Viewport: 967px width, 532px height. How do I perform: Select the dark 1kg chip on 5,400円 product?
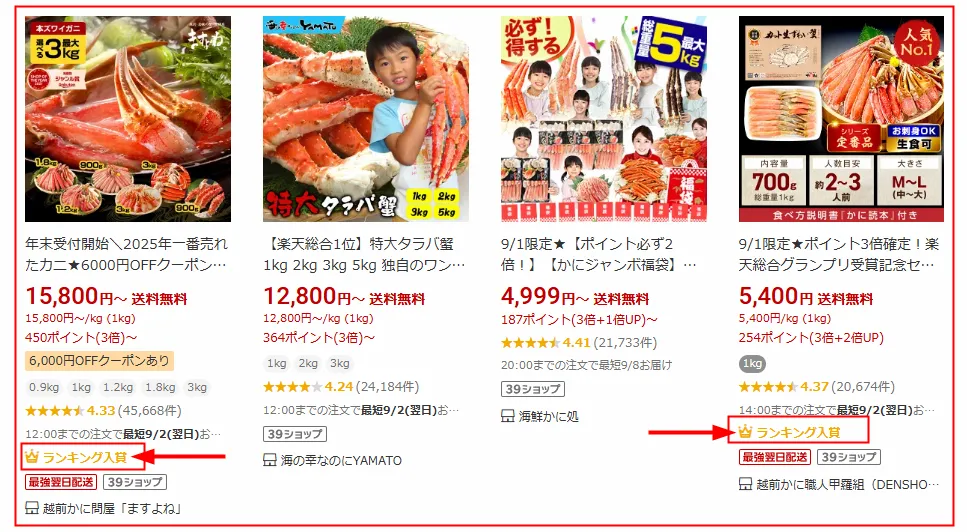click(x=752, y=363)
